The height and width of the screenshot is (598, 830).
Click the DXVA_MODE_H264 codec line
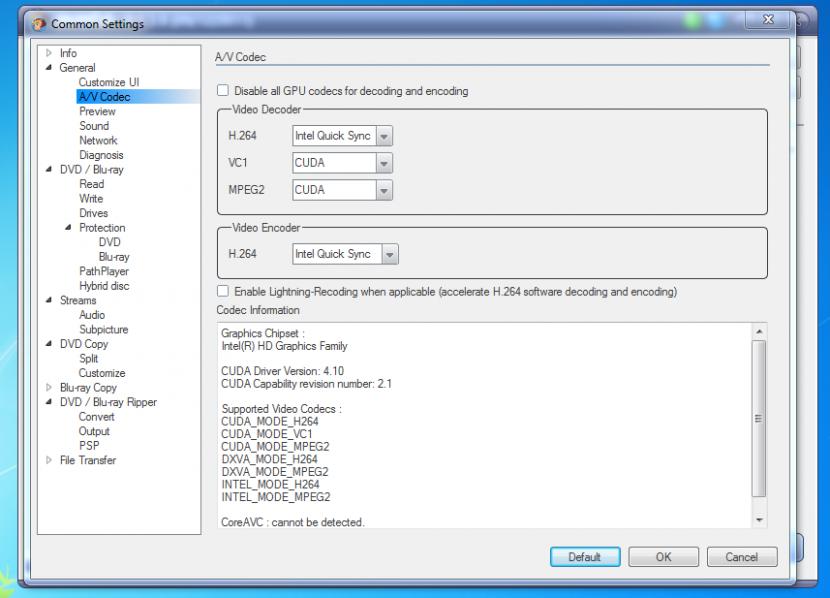point(269,459)
